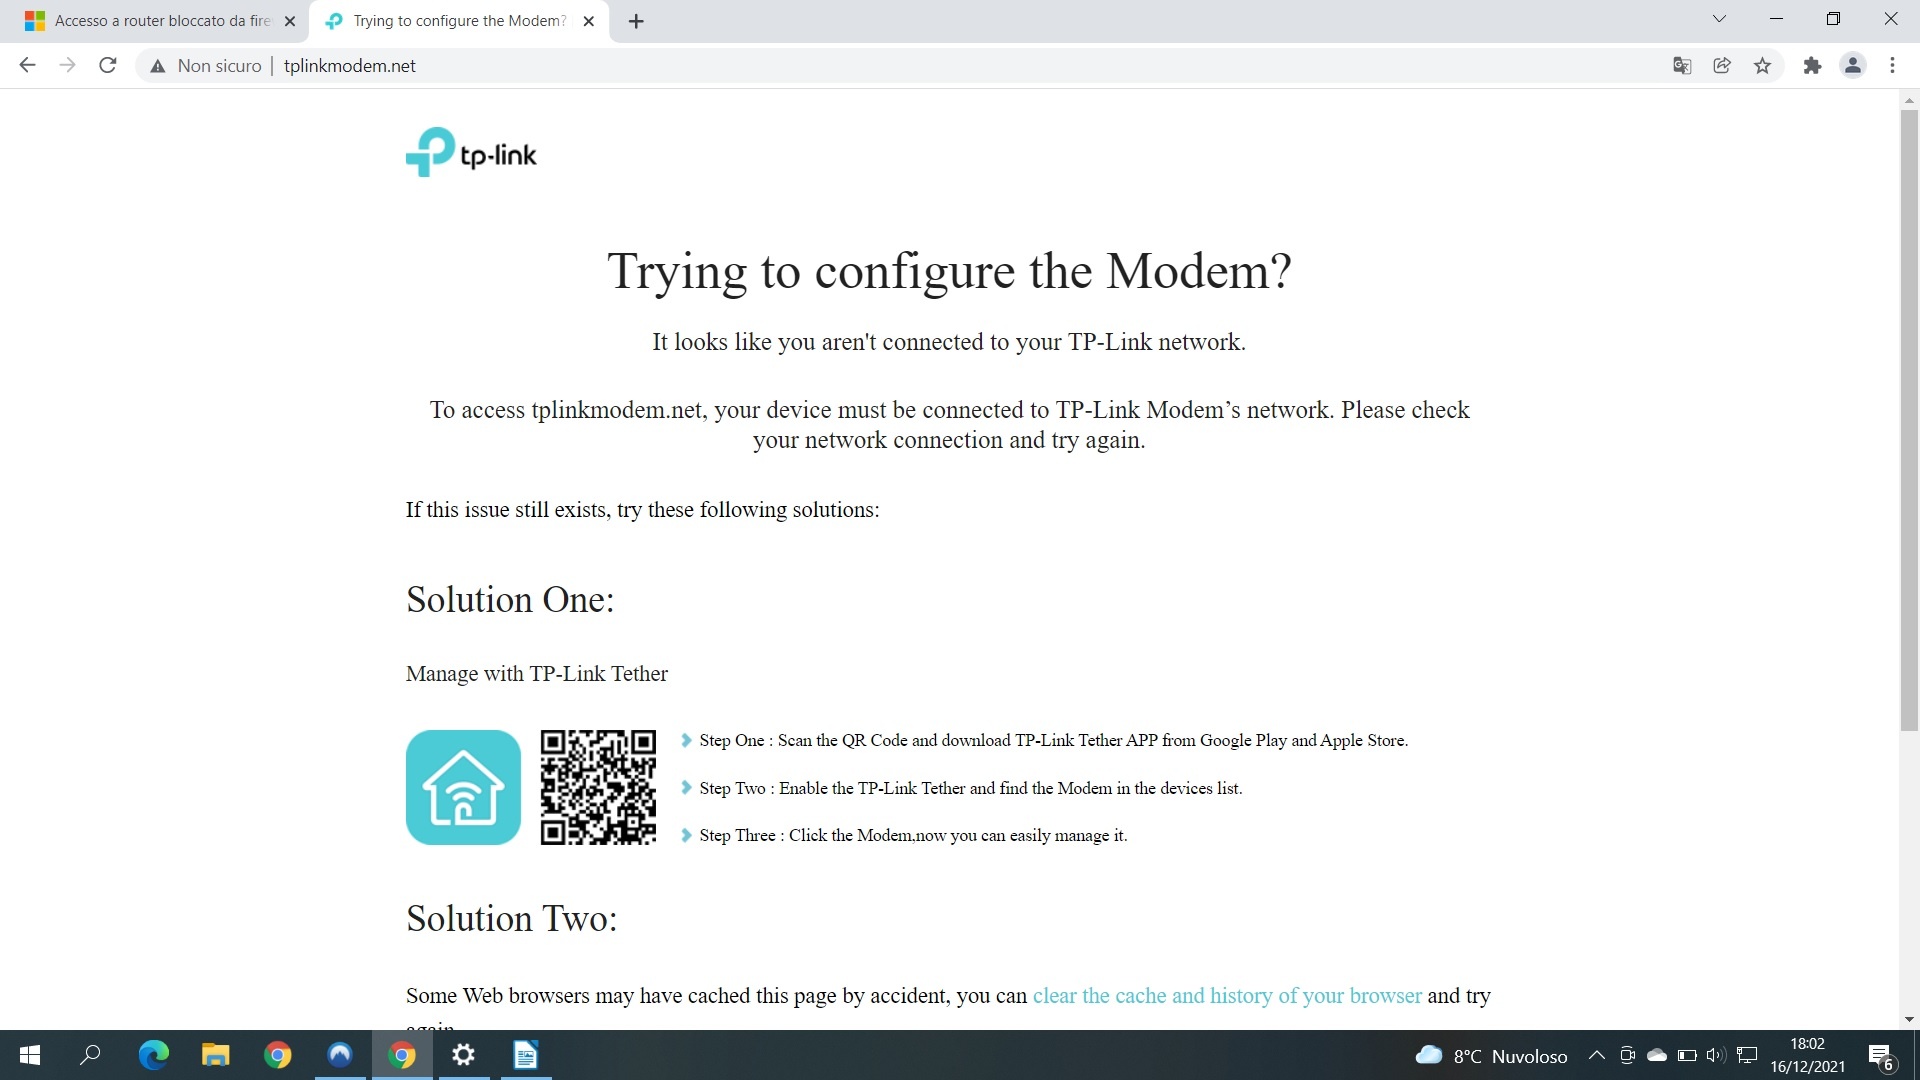Launch Microsoft Edge from the taskbar
The width and height of the screenshot is (1920, 1080).
click(x=153, y=1055)
